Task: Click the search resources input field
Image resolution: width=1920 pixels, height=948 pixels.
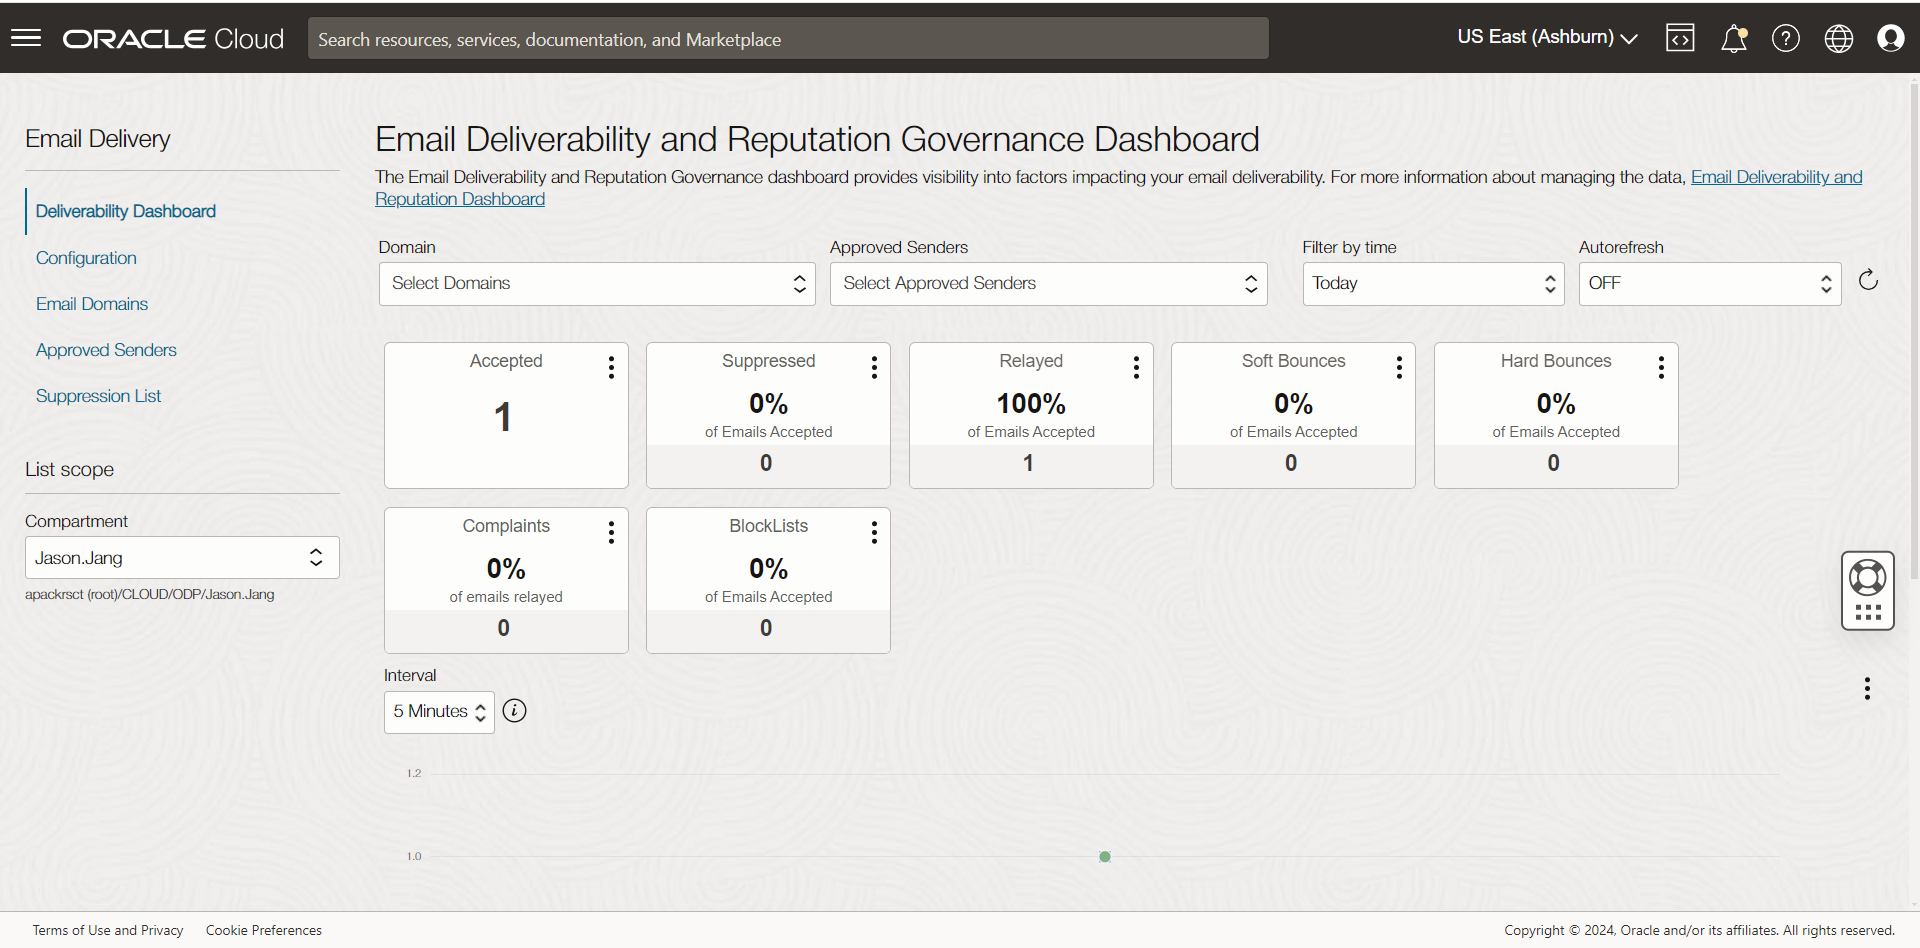Action: tap(788, 38)
